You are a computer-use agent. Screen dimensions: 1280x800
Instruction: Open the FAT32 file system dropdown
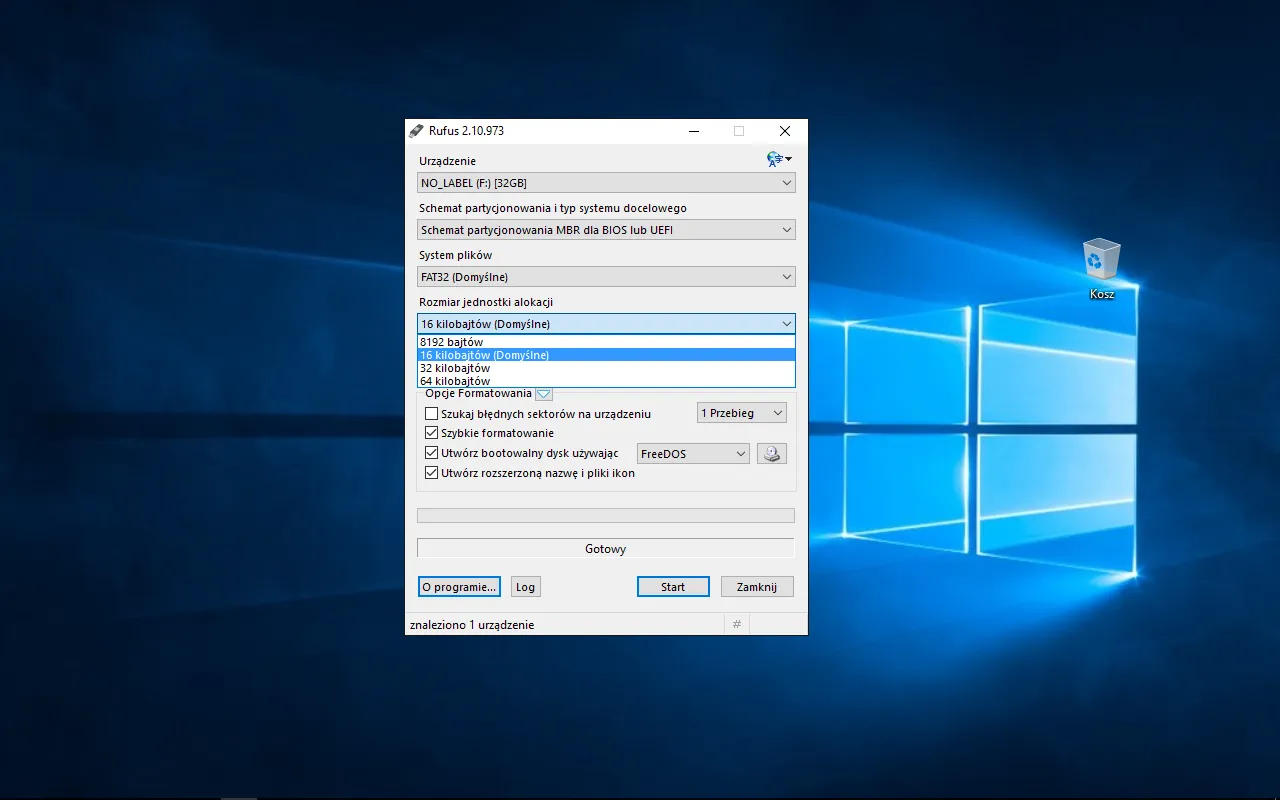coord(606,277)
